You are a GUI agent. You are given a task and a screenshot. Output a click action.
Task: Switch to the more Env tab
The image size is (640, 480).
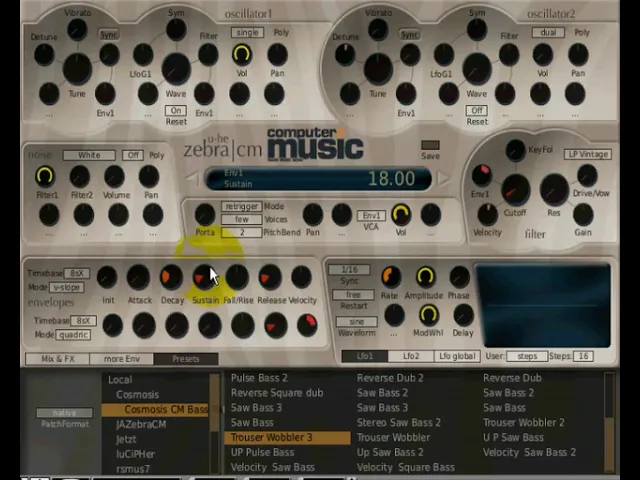[x=122, y=359]
